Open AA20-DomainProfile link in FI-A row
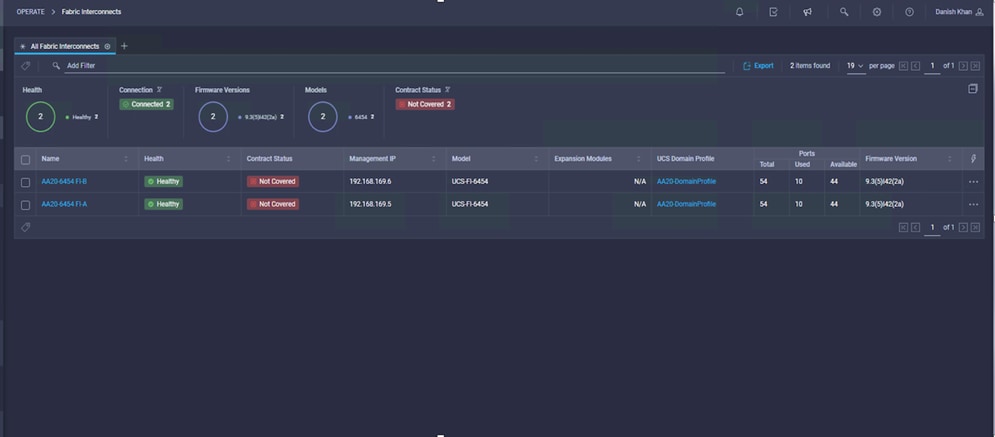This screenshot has width=995, height=437. click(x=686, y=204)
